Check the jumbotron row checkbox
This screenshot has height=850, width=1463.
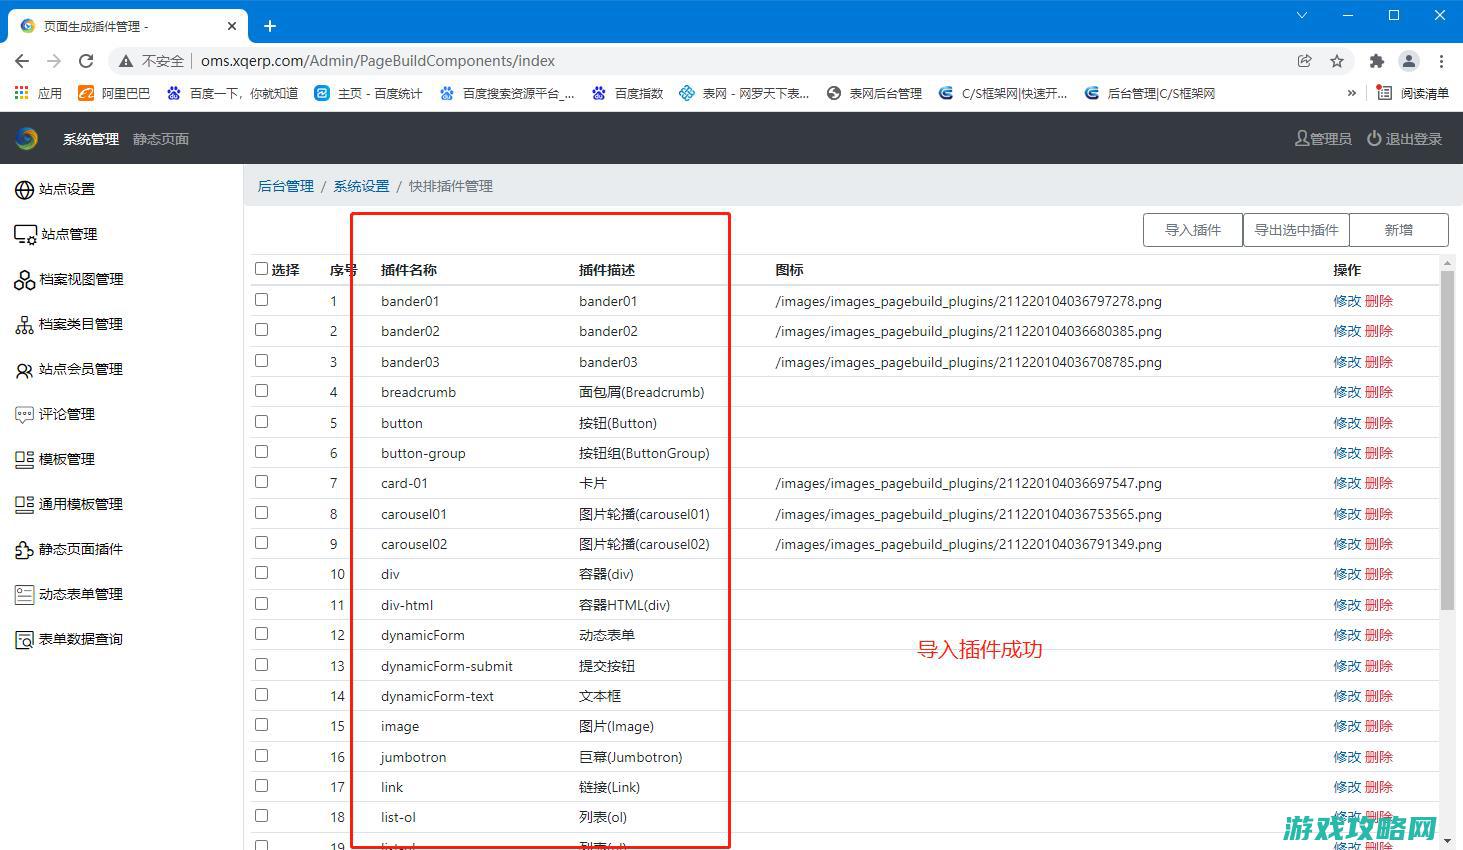262,755
